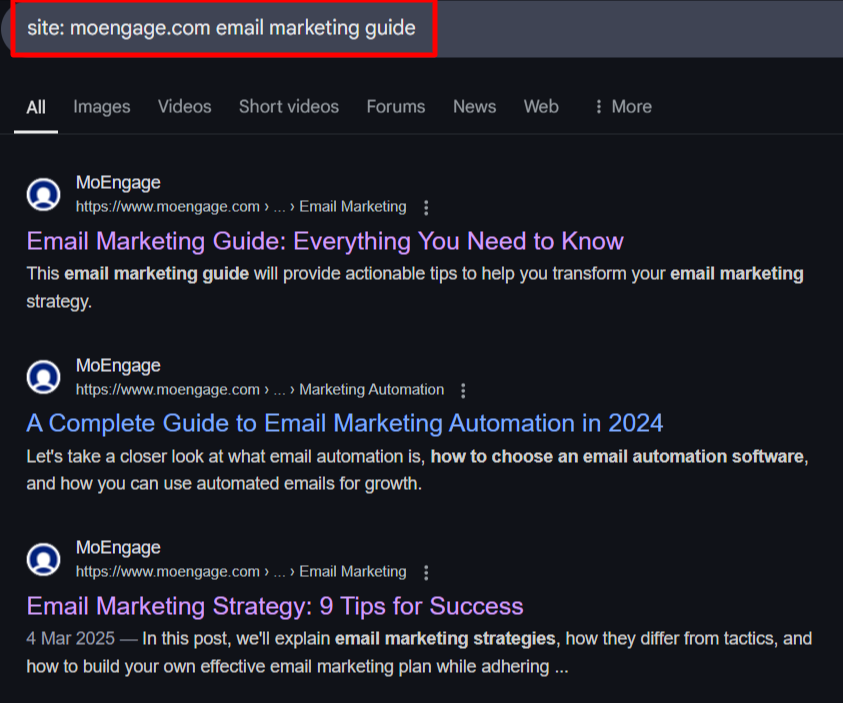Click the snippet starting 'This email marketing guide will provide'
843x703 pixels.
[415, 288]
